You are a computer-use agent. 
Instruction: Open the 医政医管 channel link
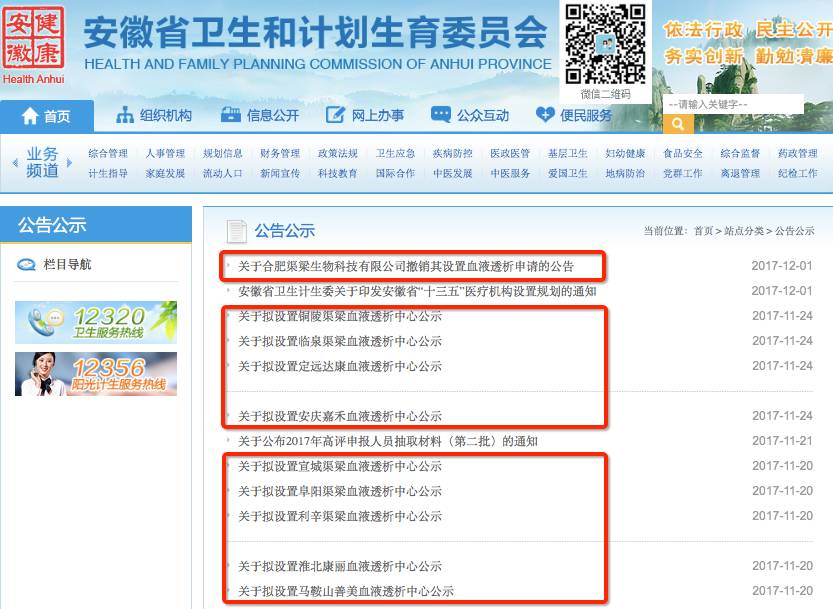point(510,154)
